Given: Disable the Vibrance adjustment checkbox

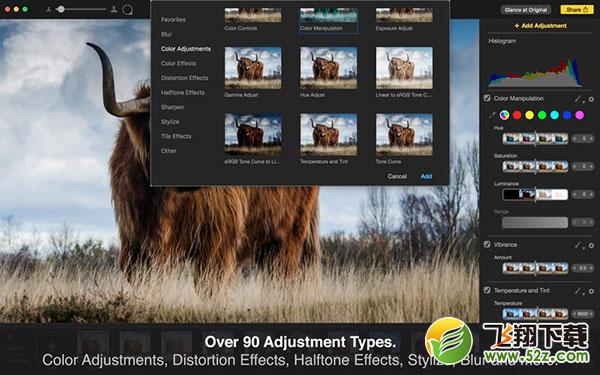Looking at the screenshot, I should click(x=487, y=244).
